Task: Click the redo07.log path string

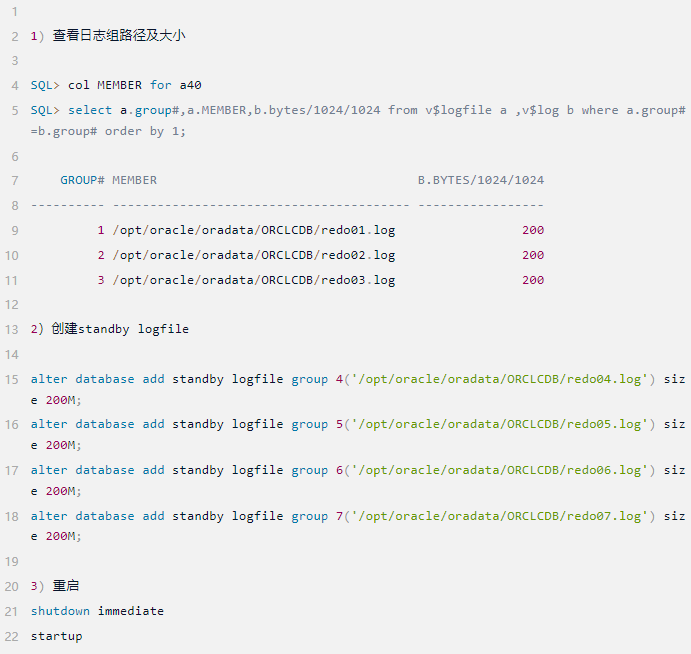Action: (x=497, y=516)
